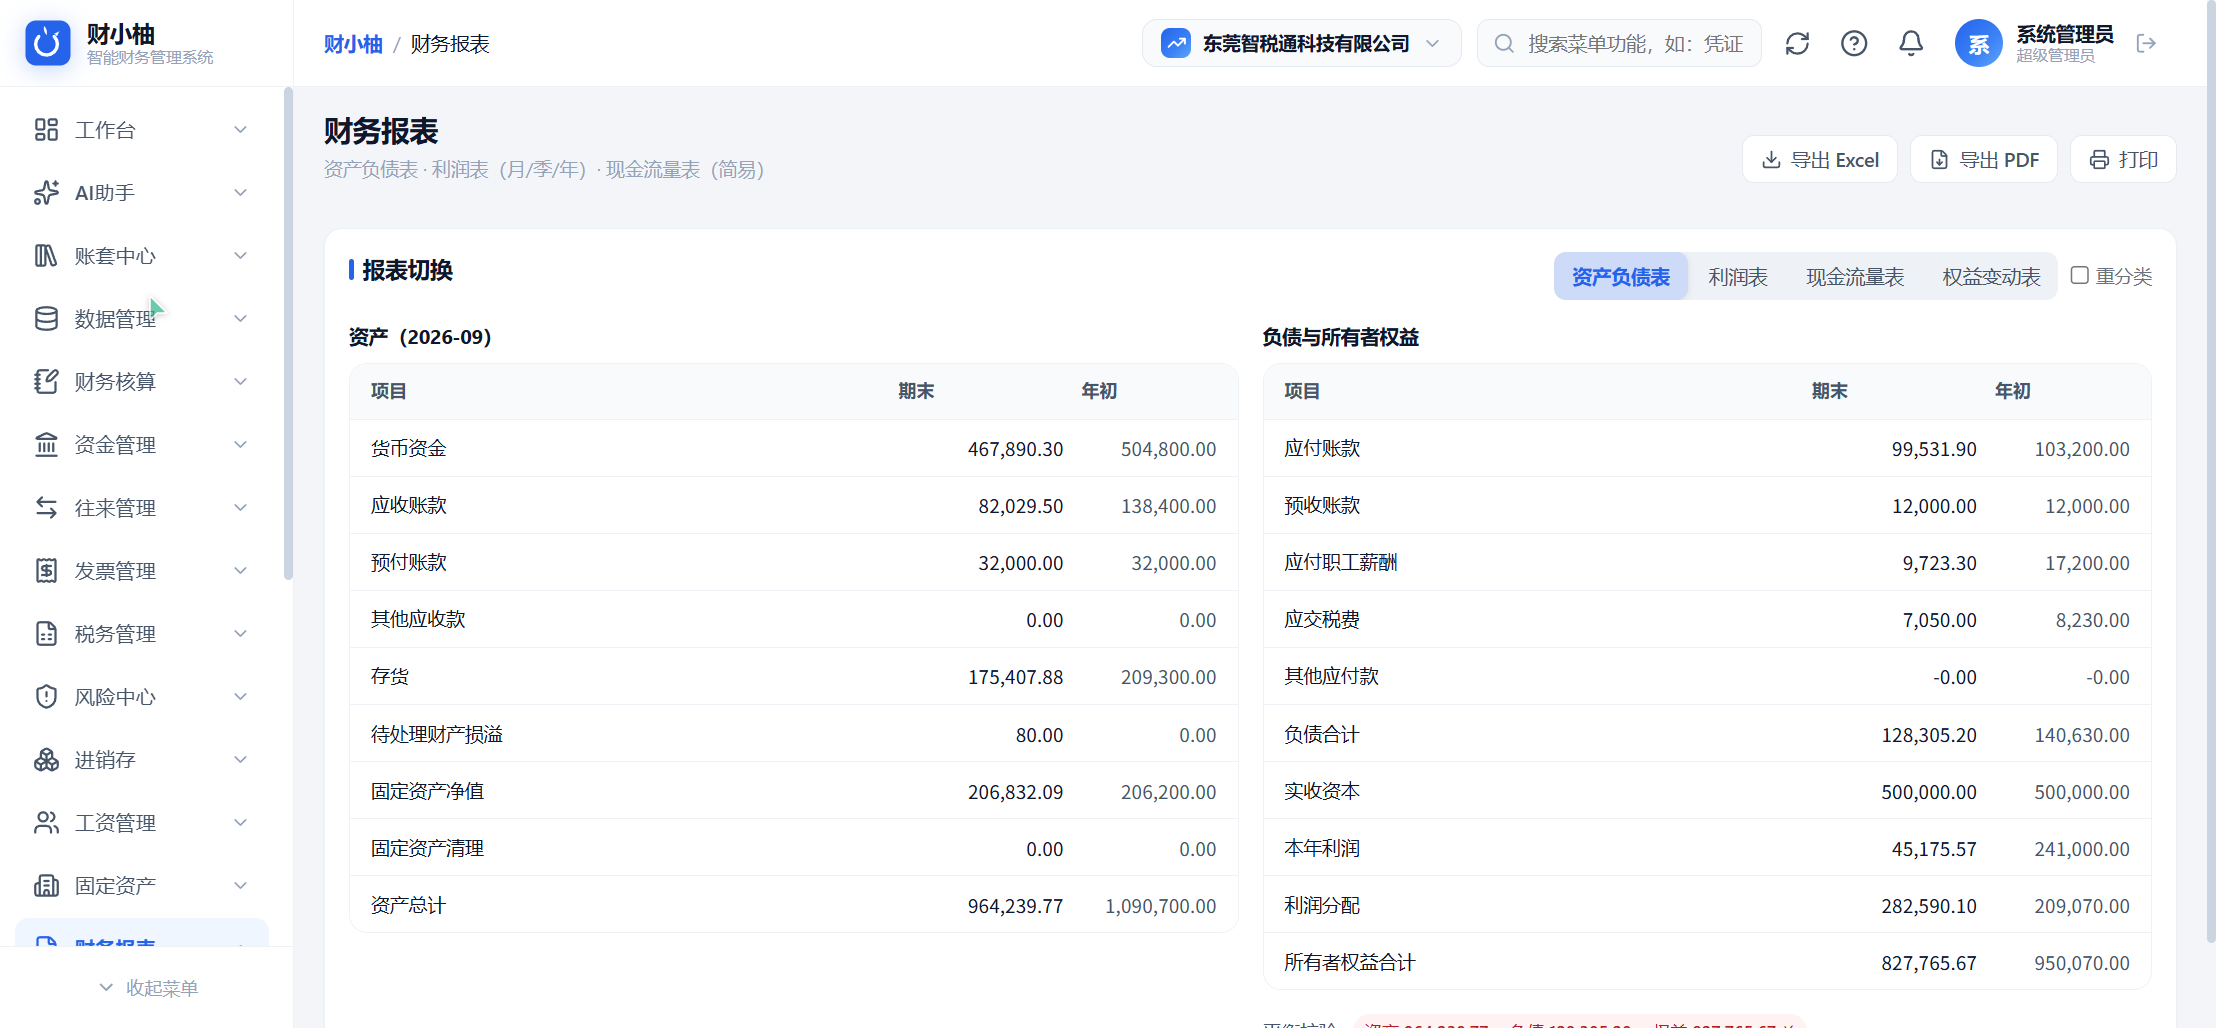Switch to the 权益变动表 tab
The height and width of the screenshot is (1028, 2216).
click(1991, 277)
